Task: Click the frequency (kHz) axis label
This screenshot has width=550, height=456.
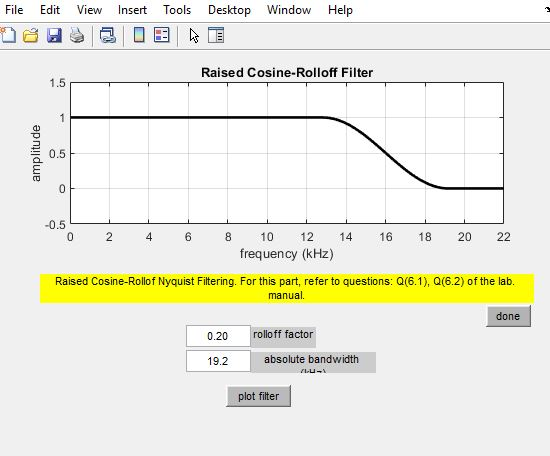Action: (x=287, y=254)
